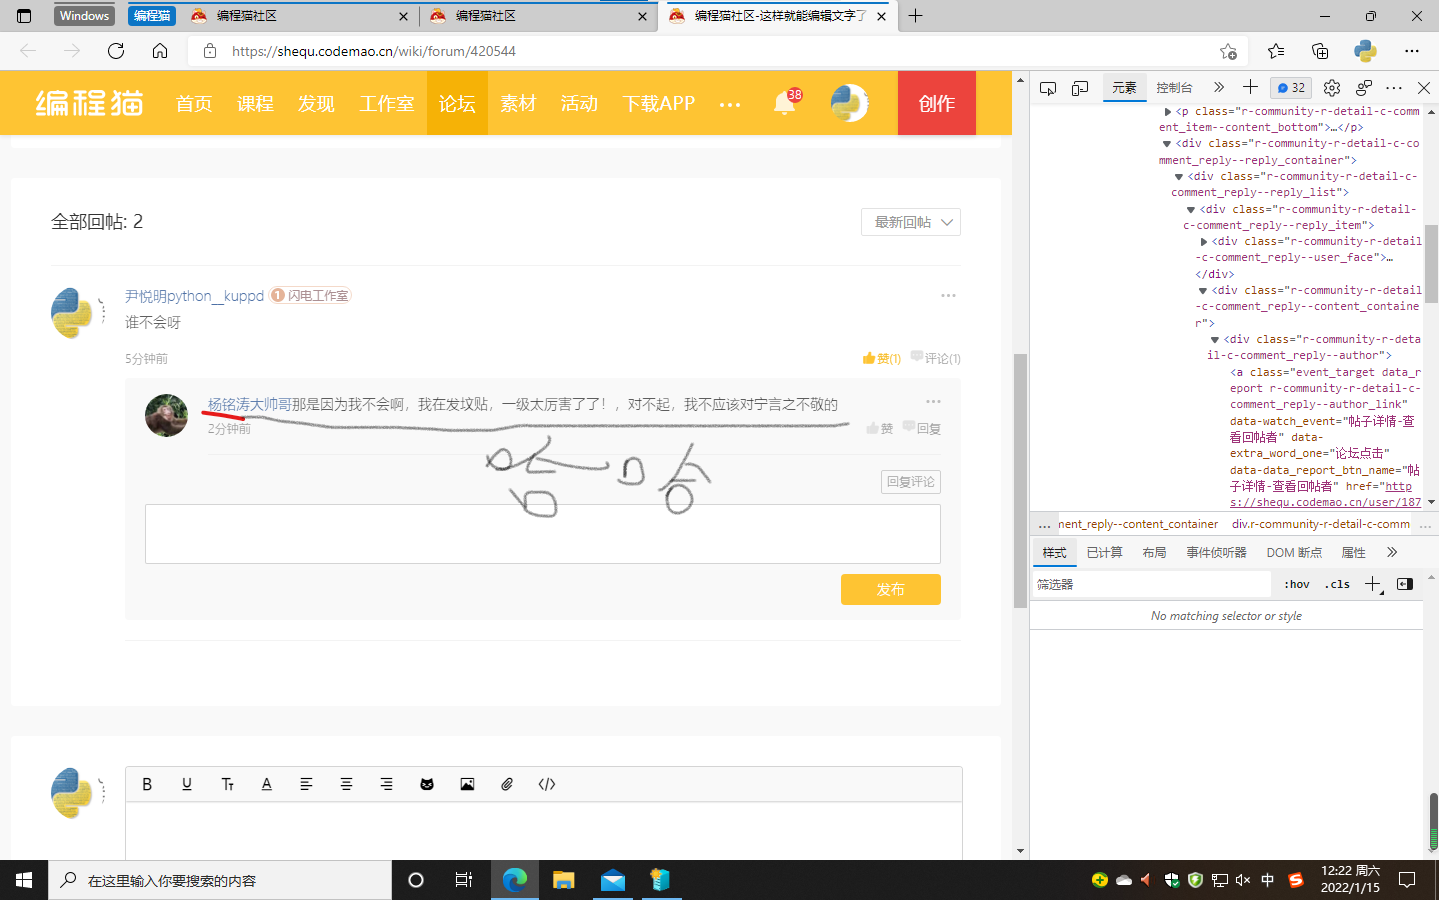Switch to 控制台 tab in DevTools
Viewport: 1439px width, 900px height.
(x=1174, y=88)
